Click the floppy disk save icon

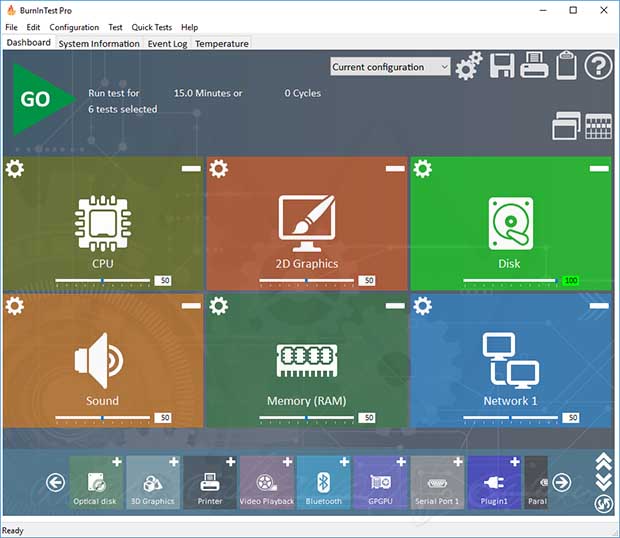(x=501, y=67)
